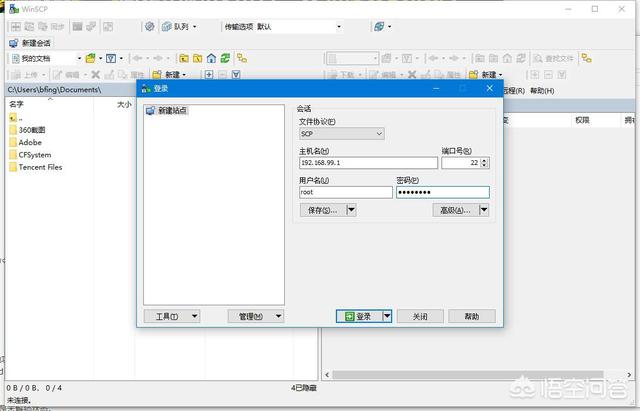This screenshot has width=640, height=411.
Task: Click the local panel home directory icon
Action: coord(211,58)
